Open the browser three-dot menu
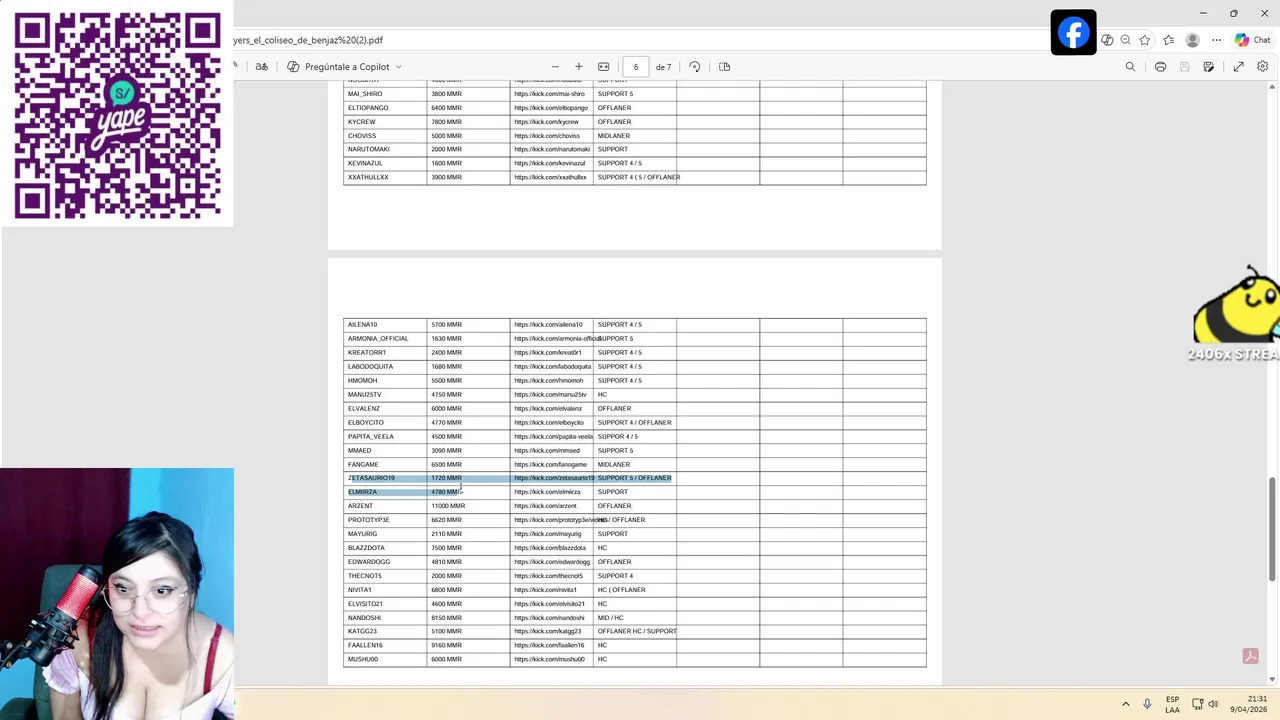 point(1217,40)
